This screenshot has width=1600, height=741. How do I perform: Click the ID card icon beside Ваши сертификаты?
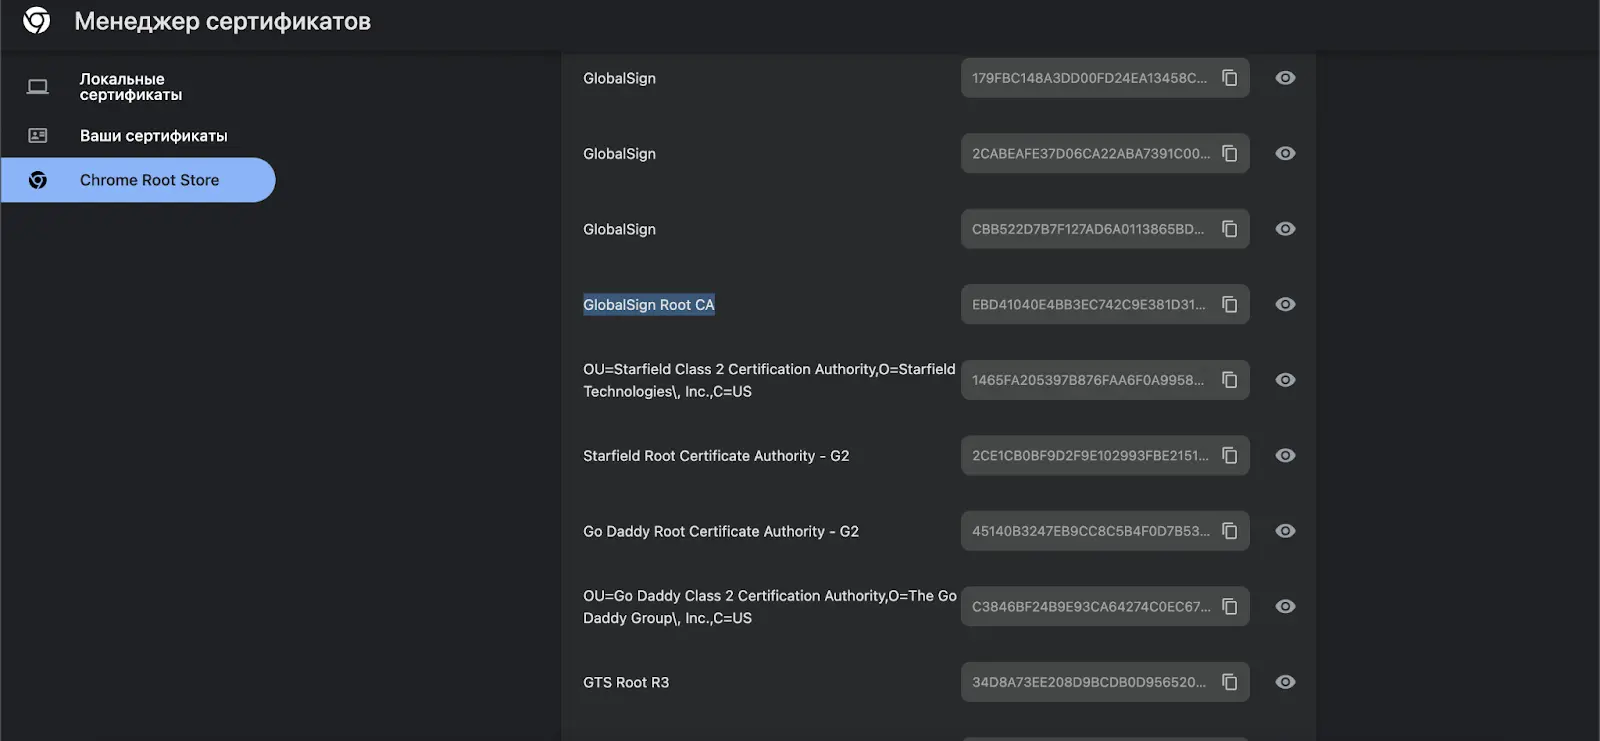coord(38,135)
